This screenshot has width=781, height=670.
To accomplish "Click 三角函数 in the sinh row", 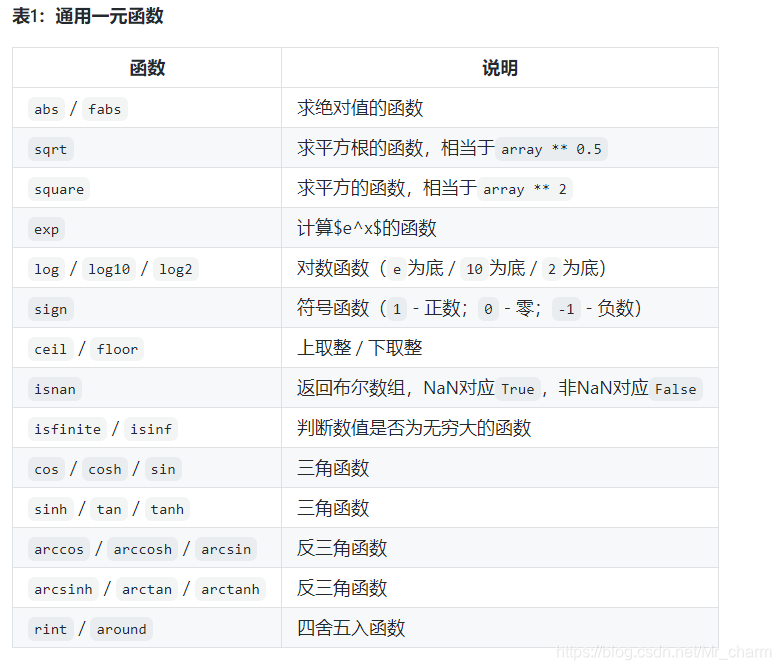I will pos(333,508).
